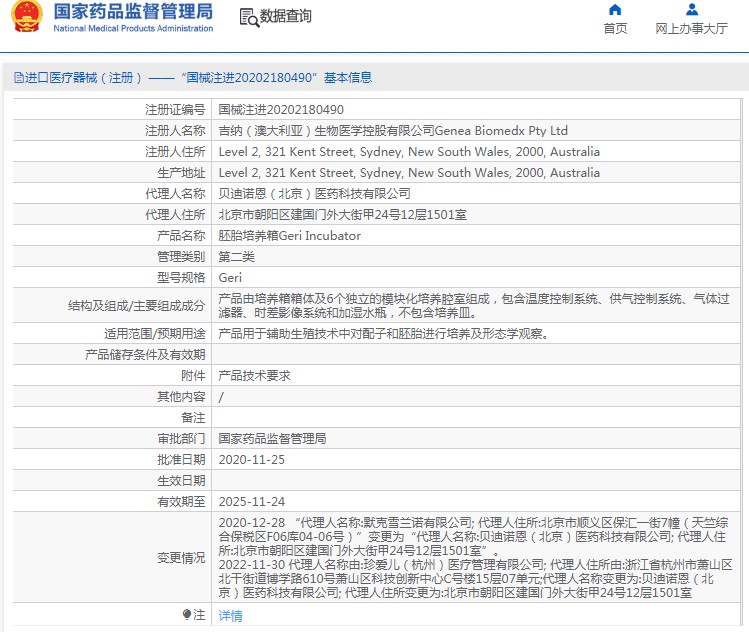Select 审批部门 value 国家药品监督管理局

(x=272, y=439)
